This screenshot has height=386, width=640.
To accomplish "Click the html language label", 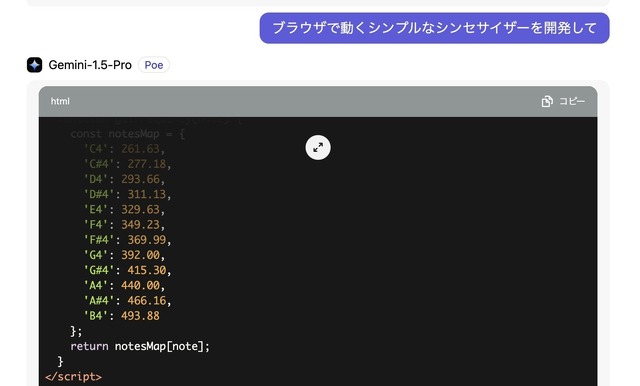I will pyautogui.click(x=60, y=101).
